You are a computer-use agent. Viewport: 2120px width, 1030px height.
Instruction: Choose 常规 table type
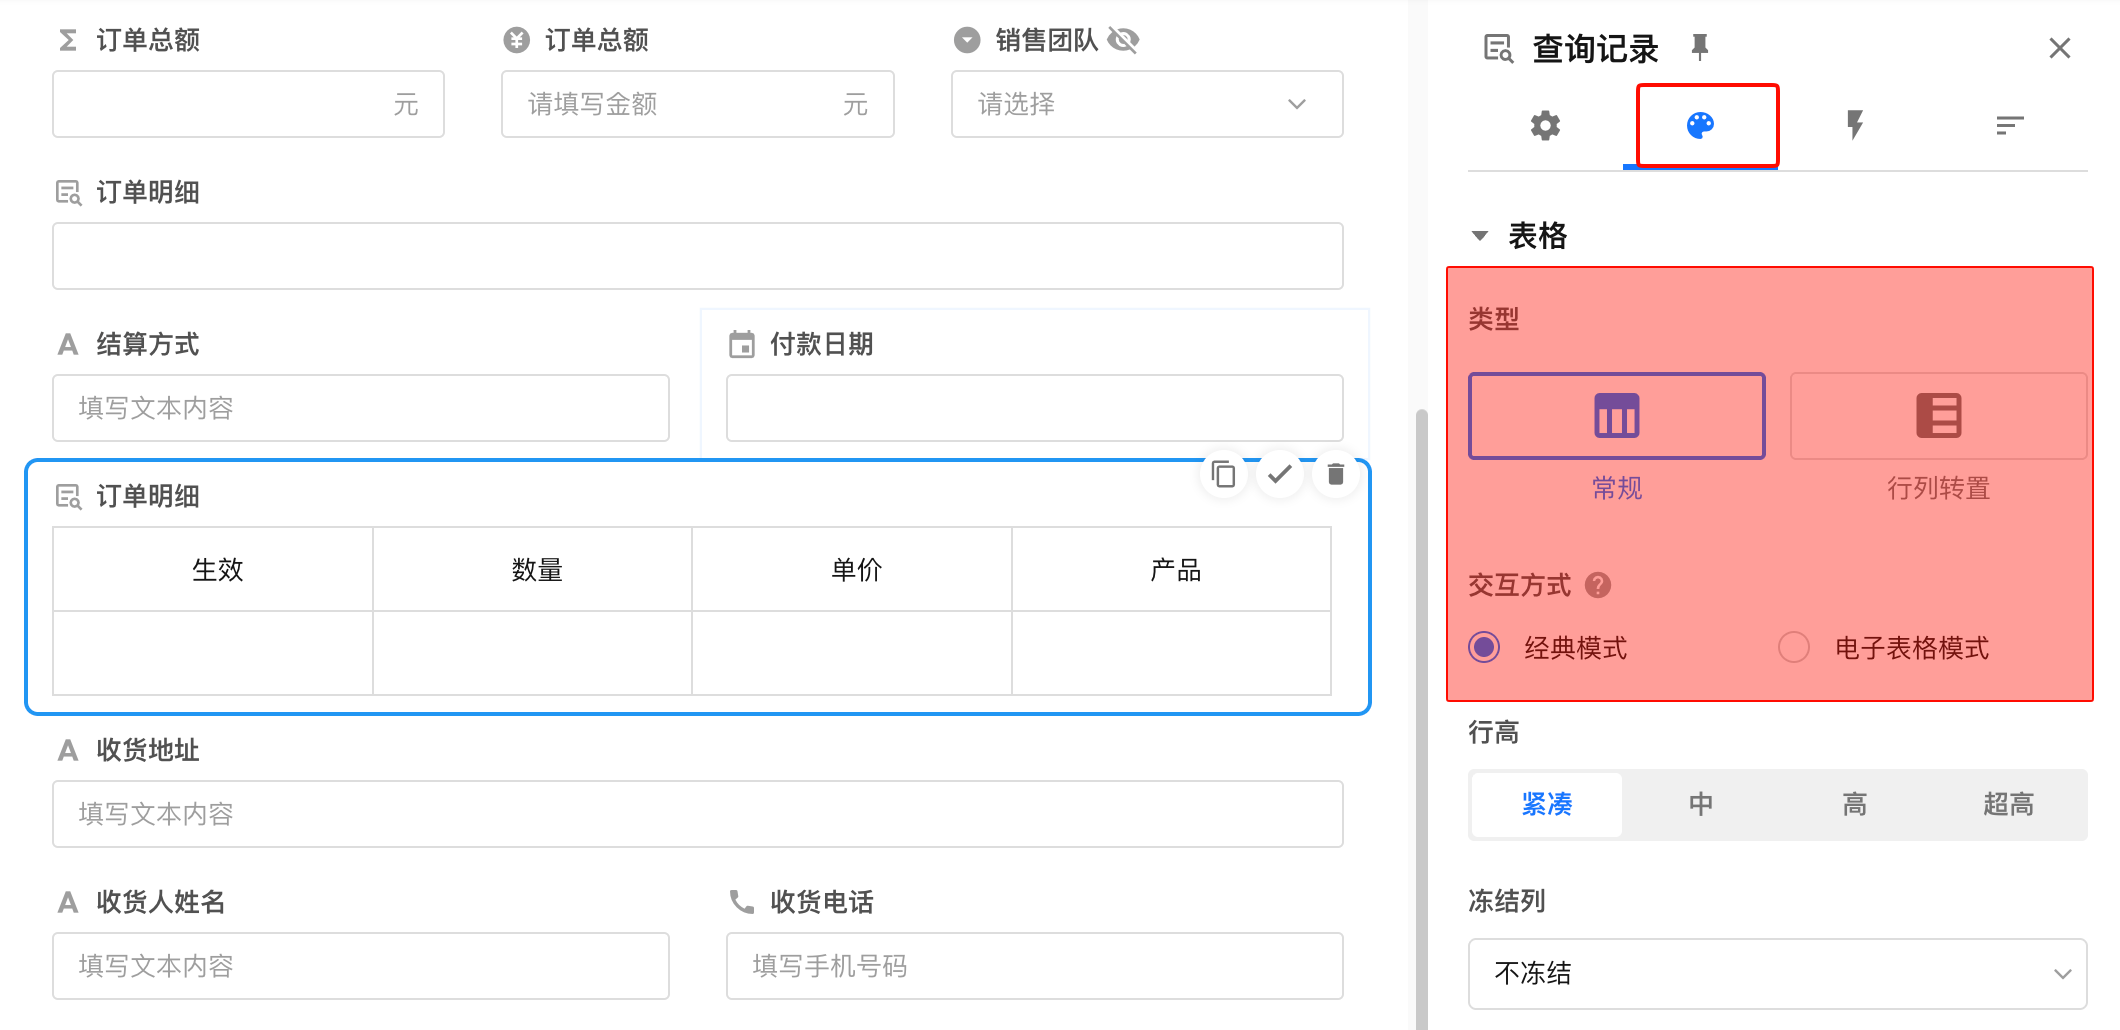[1616, 417]
